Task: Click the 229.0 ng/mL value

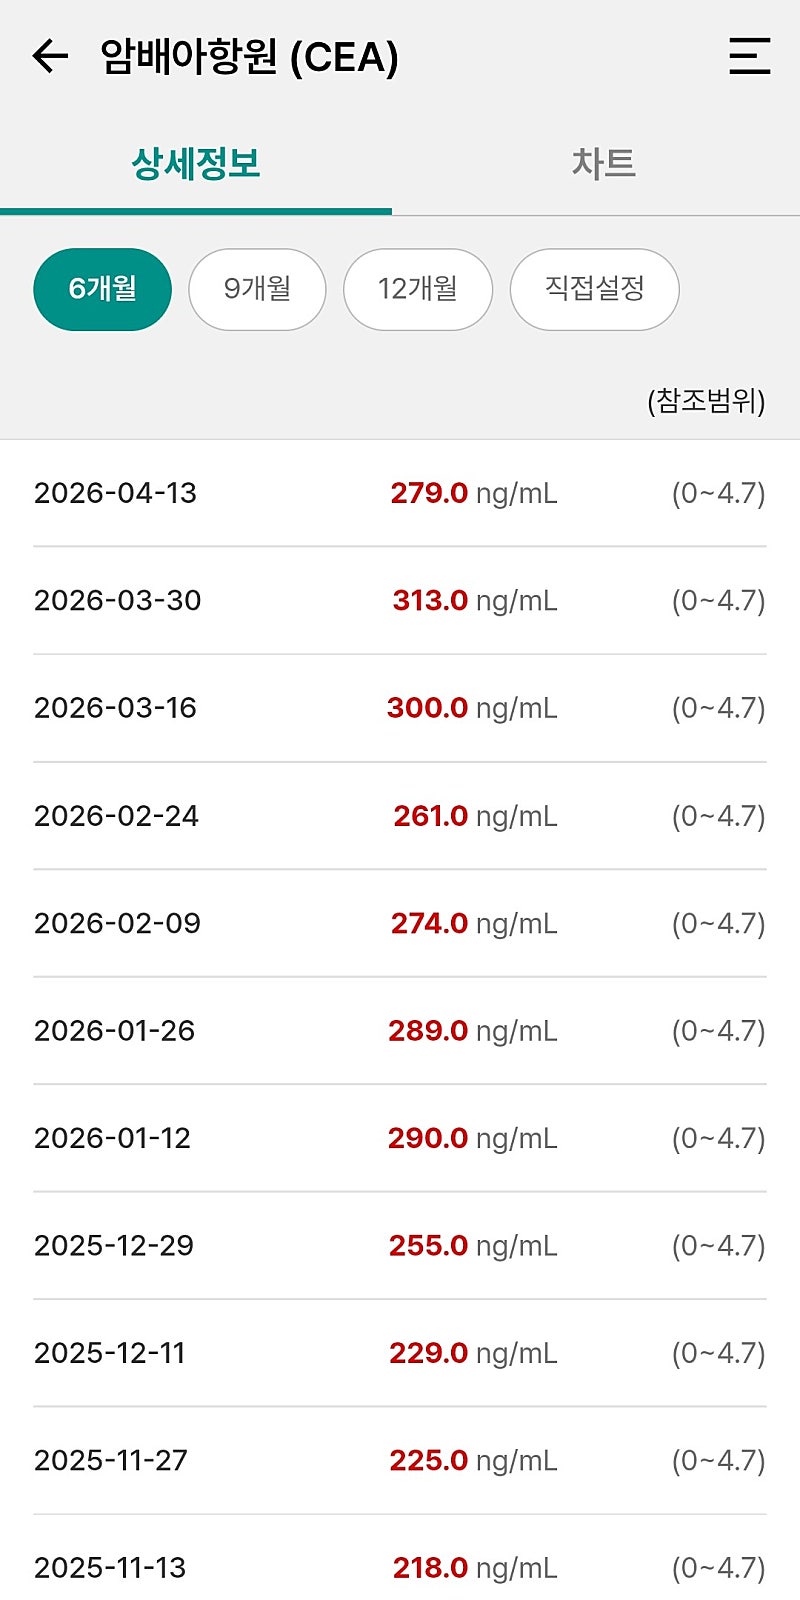Action: pos(473,1353)
